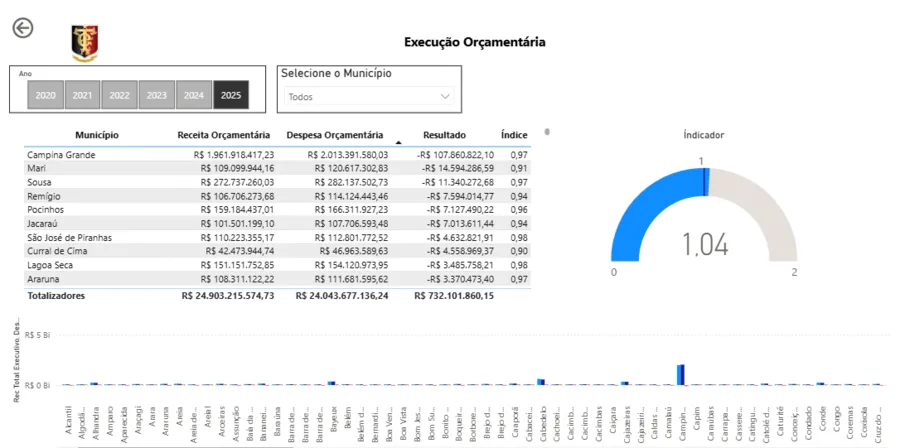This screenshot has height=448, width=900.
Task: Open the Selecione o Município dropdown
Action: 368,97
